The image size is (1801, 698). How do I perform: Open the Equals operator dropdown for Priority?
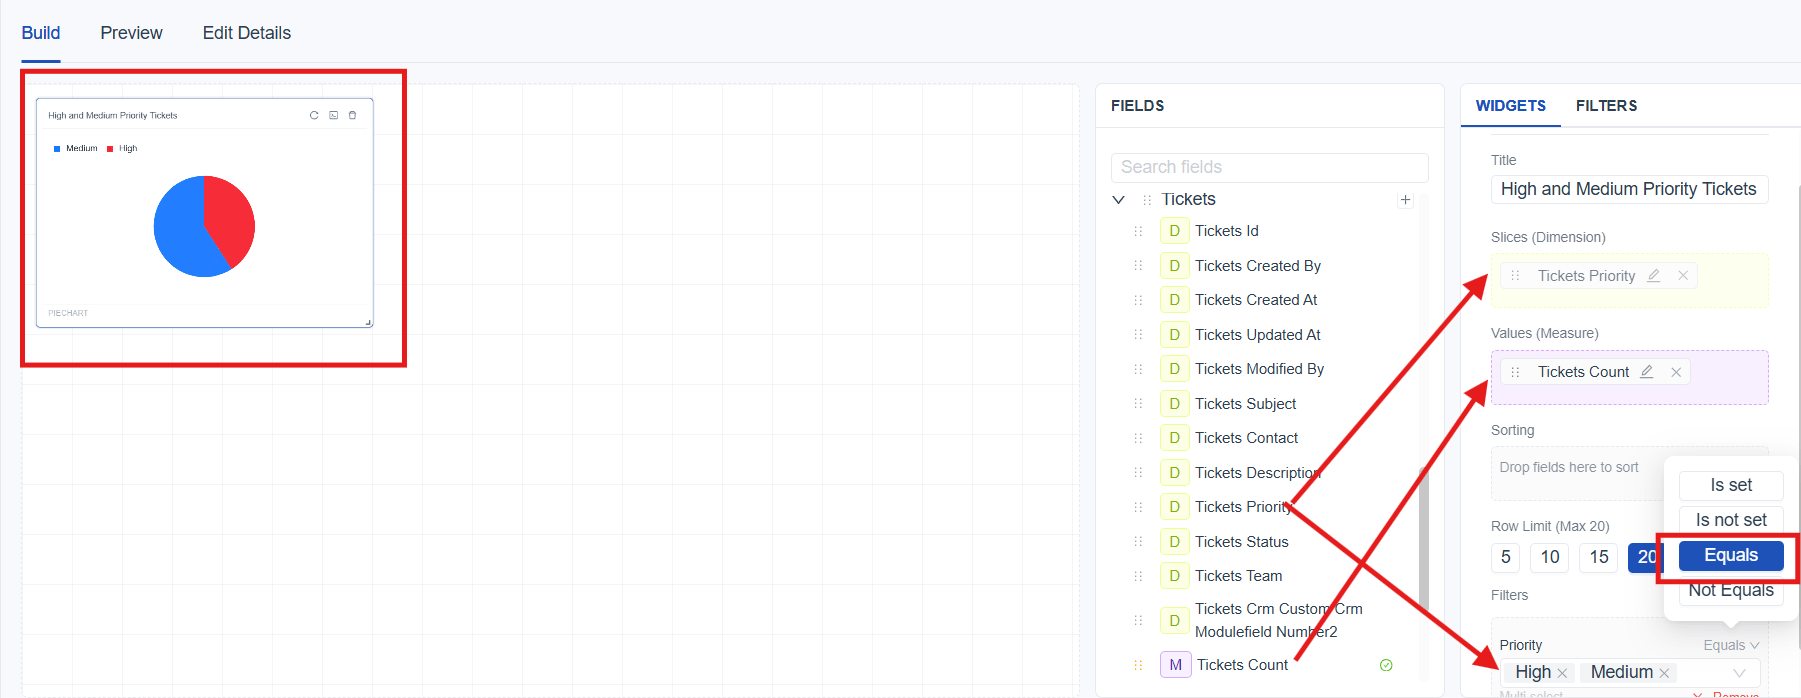tap(1731, 645)
